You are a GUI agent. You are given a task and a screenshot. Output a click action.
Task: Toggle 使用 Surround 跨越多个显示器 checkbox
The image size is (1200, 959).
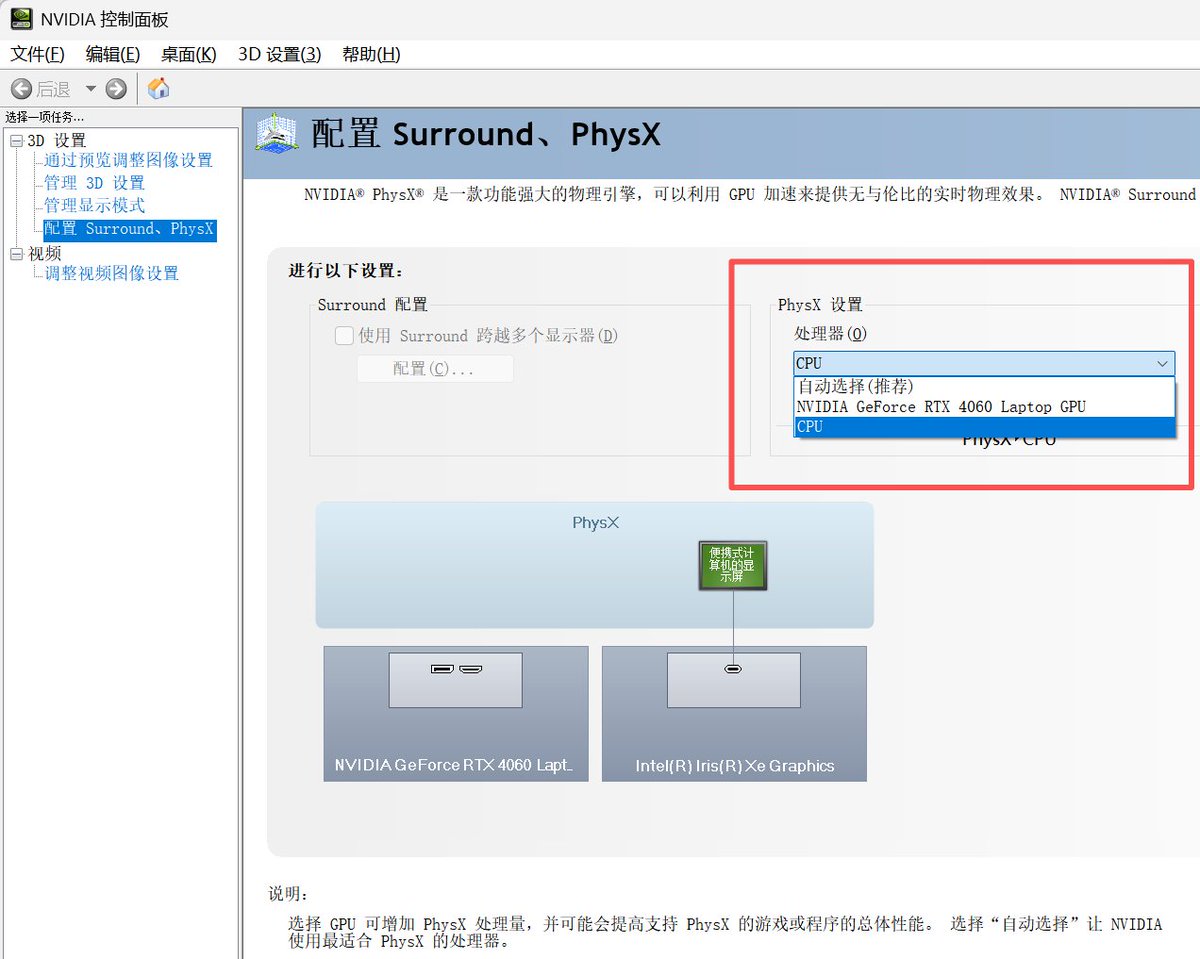pyautogui.click(x=344, y=336)
